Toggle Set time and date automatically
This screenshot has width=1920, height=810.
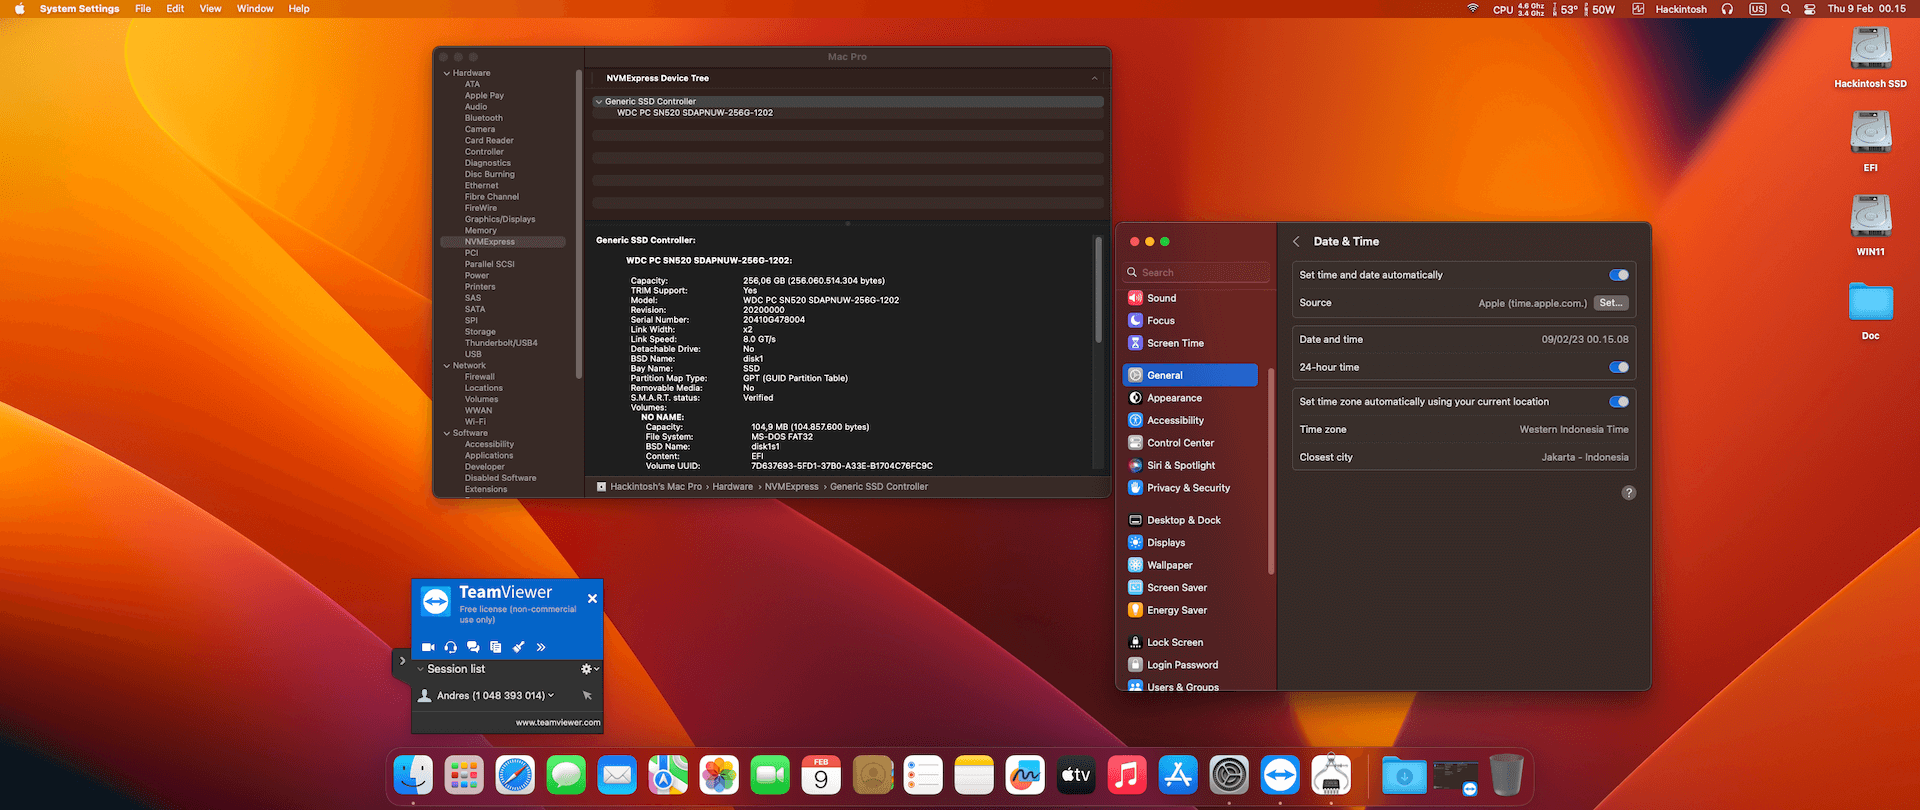(1619, 275)
